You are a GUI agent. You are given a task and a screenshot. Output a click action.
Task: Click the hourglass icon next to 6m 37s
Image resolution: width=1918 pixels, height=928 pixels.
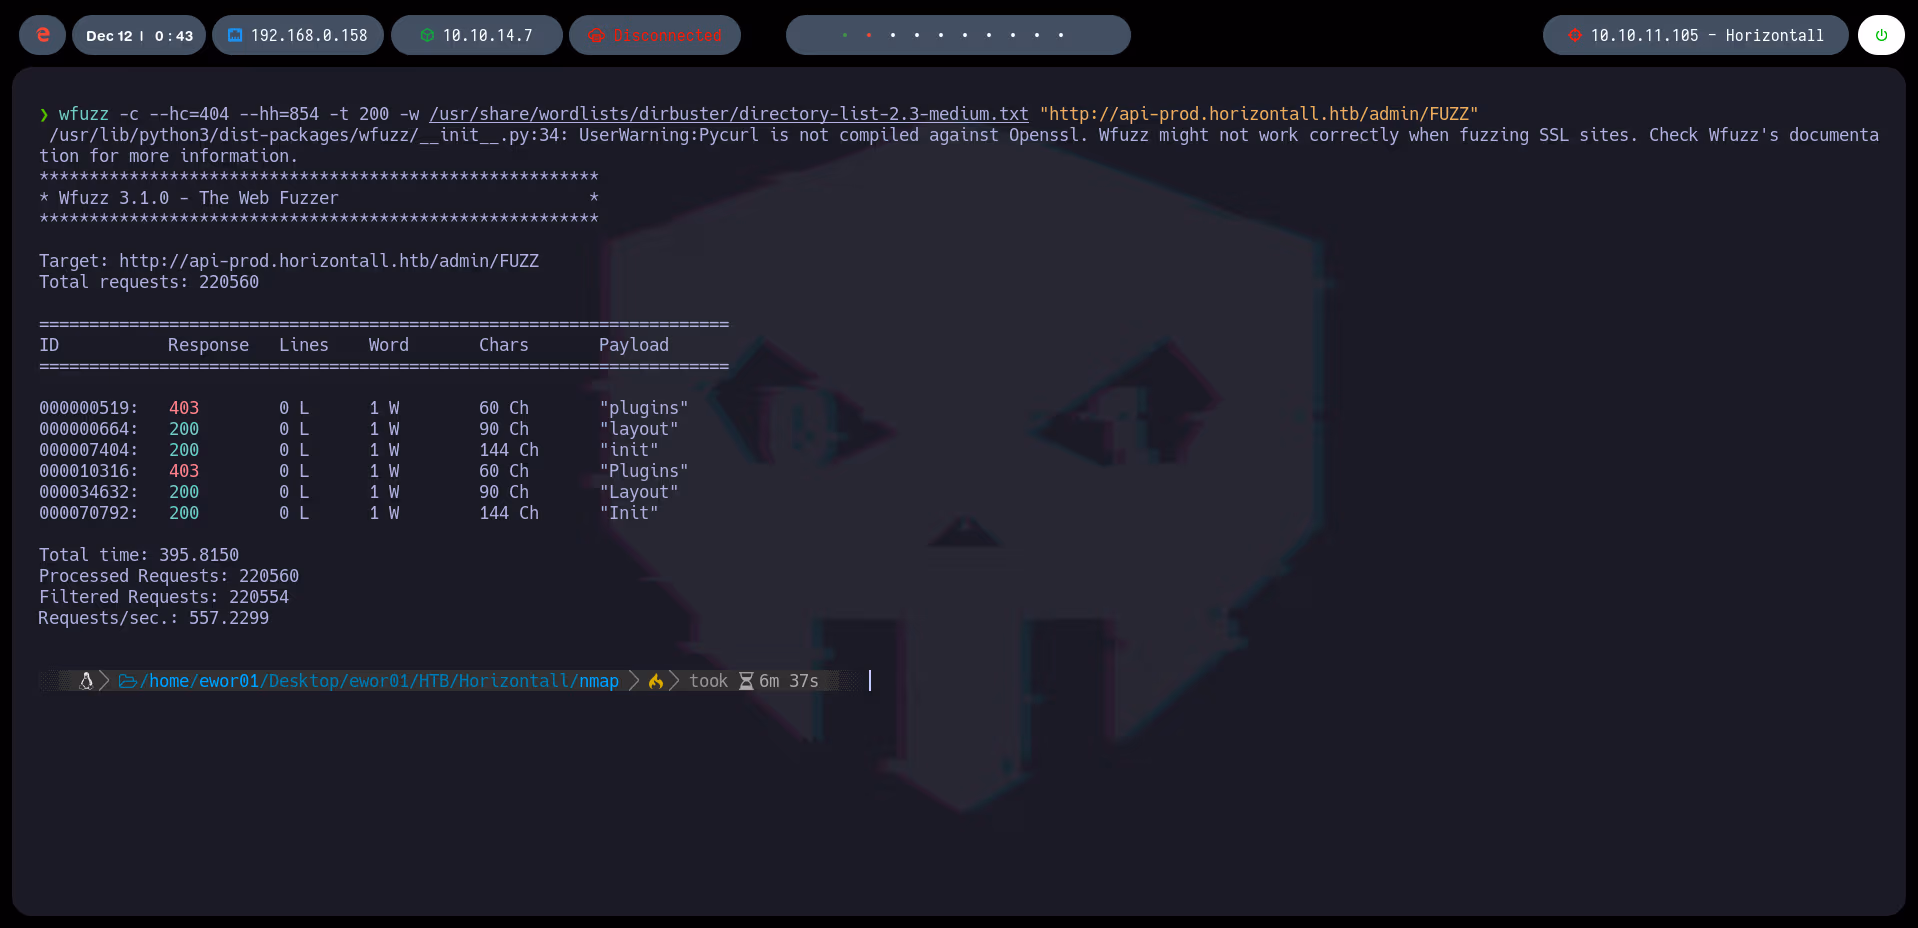[745, 681]
